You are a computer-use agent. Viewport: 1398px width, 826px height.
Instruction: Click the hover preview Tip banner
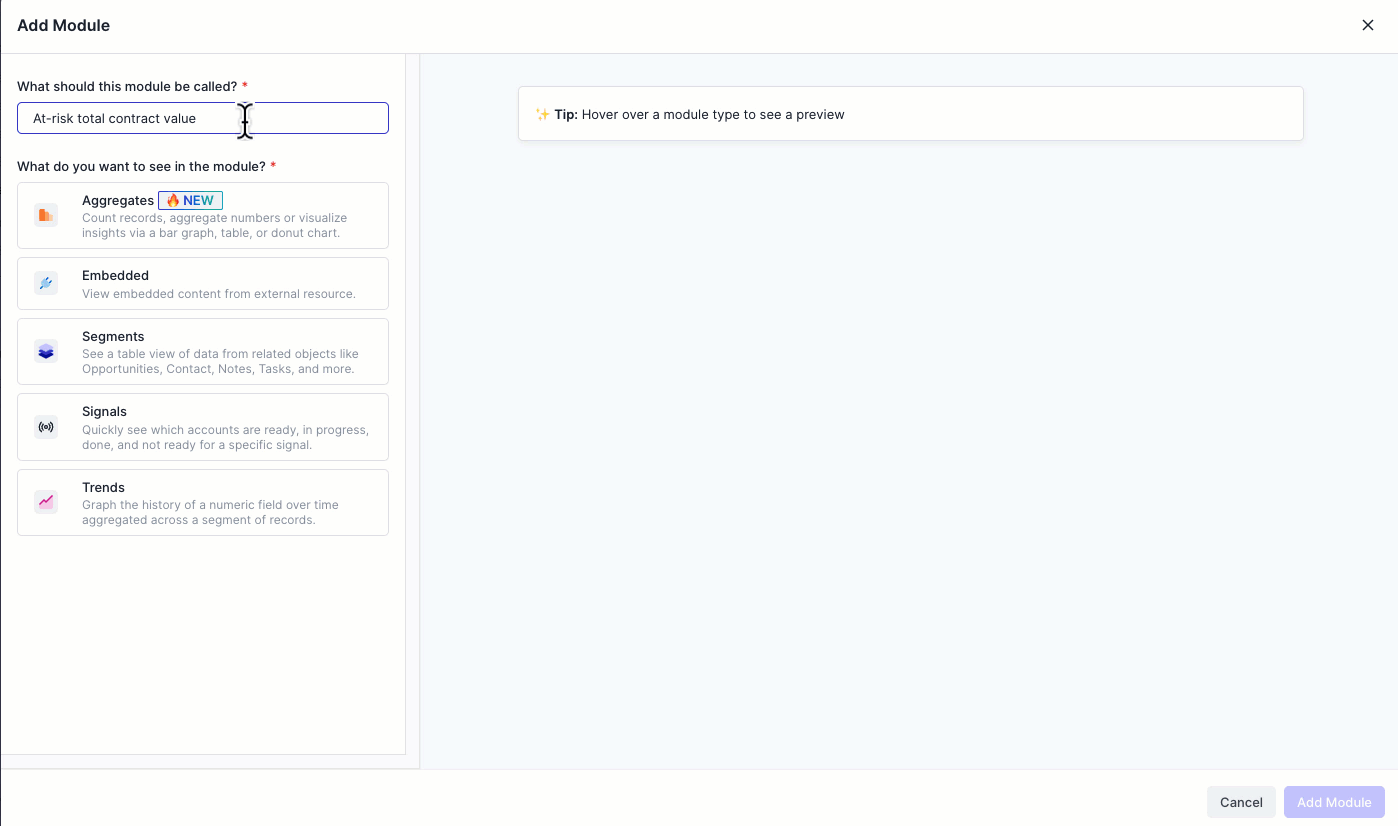[x=910, y=113]
